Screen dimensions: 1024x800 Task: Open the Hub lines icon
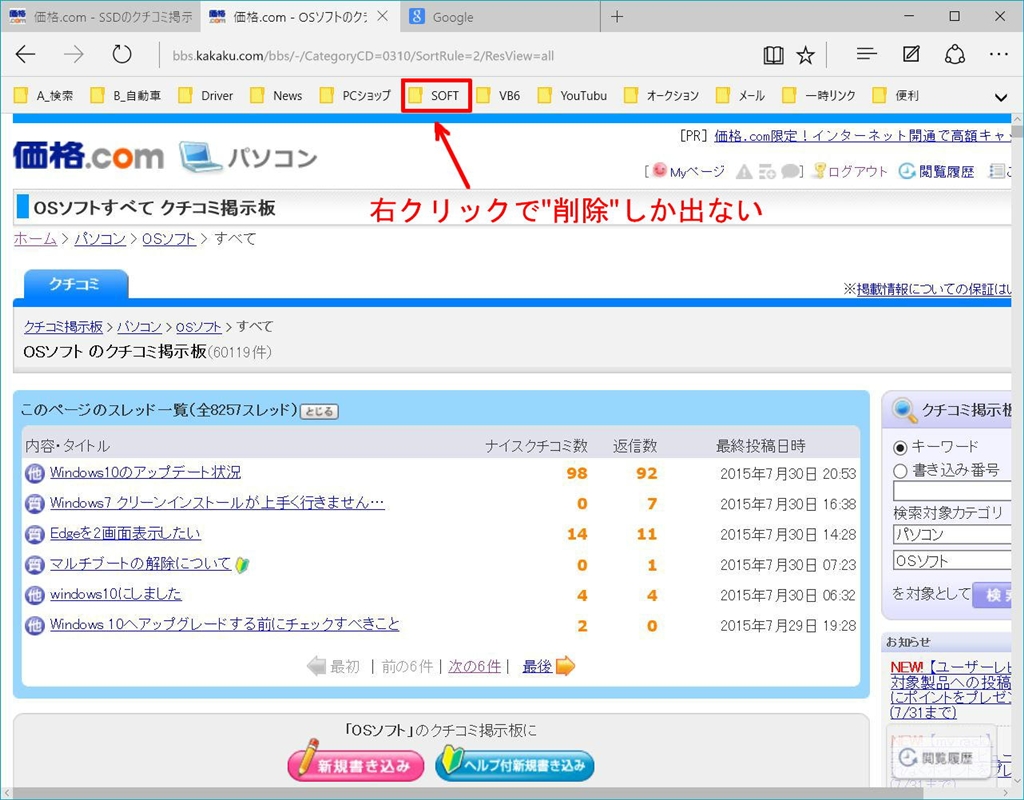[867, 54]
